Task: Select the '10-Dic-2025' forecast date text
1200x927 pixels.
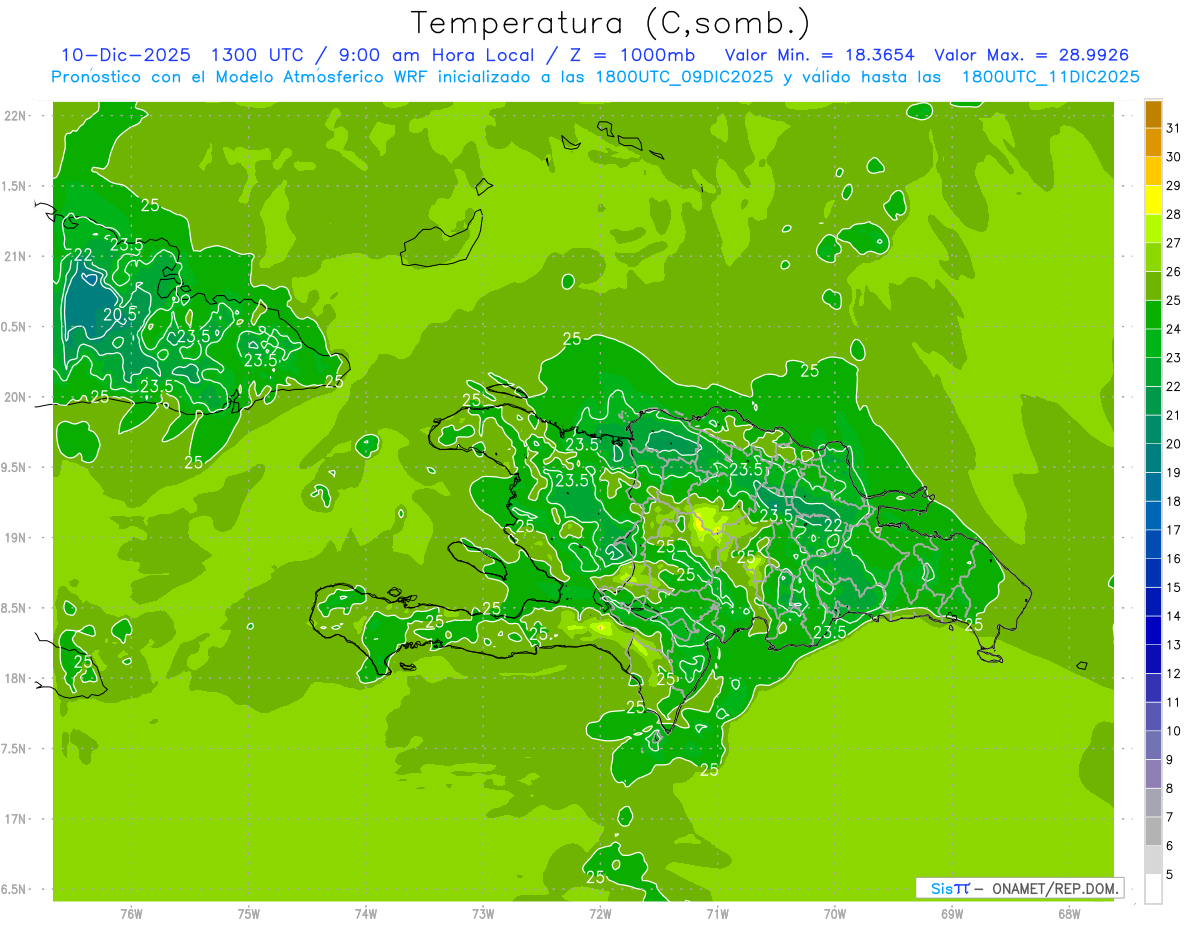Action: [x=127, y=54]
